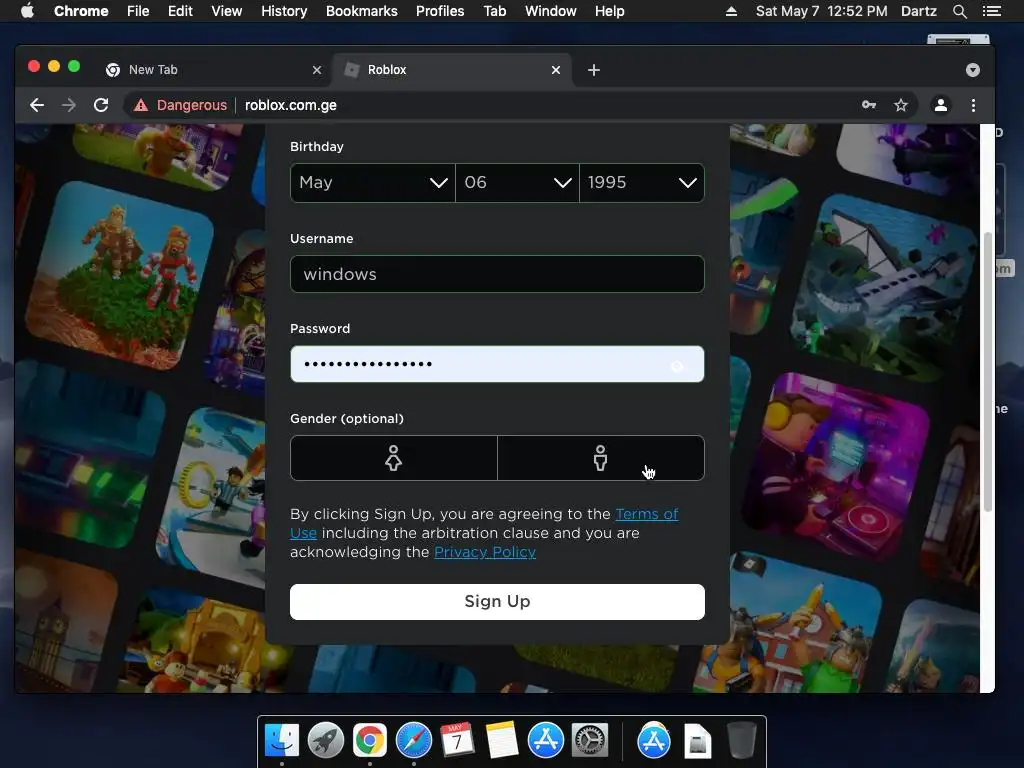Image resolution: width=1024 pixels, height=768 pixels.
Task: Click the browser forward arrow
Action: click(x=69, y=105)
